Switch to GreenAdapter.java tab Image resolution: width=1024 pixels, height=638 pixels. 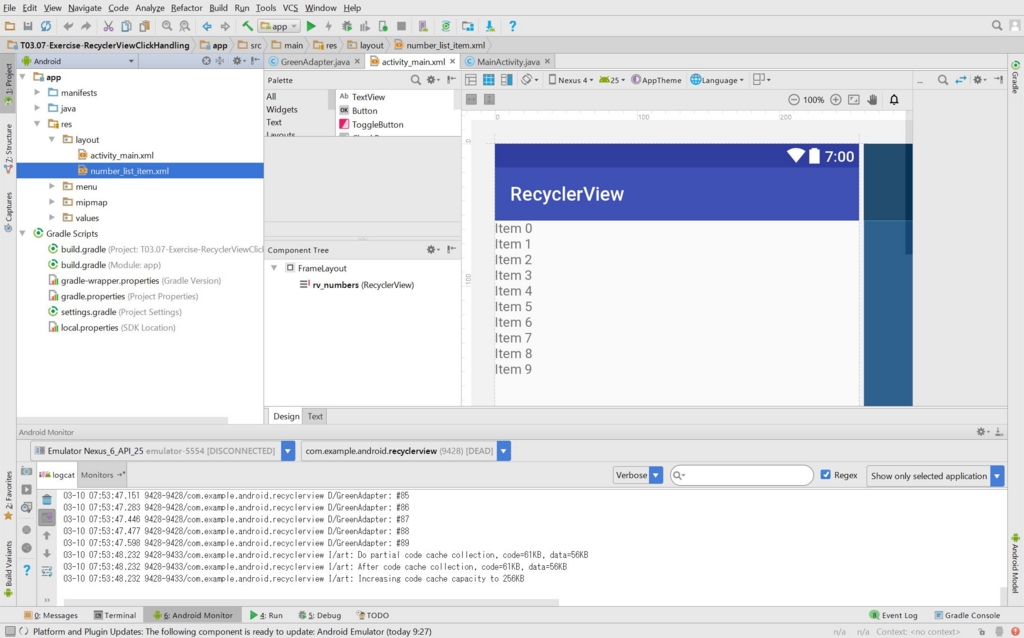314,61
